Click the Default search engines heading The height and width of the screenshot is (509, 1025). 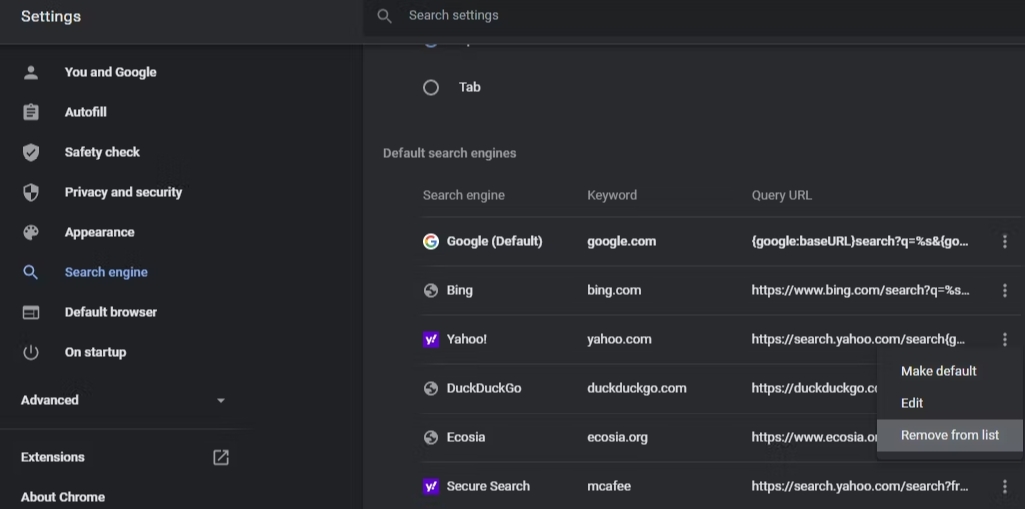pos(449,154)
